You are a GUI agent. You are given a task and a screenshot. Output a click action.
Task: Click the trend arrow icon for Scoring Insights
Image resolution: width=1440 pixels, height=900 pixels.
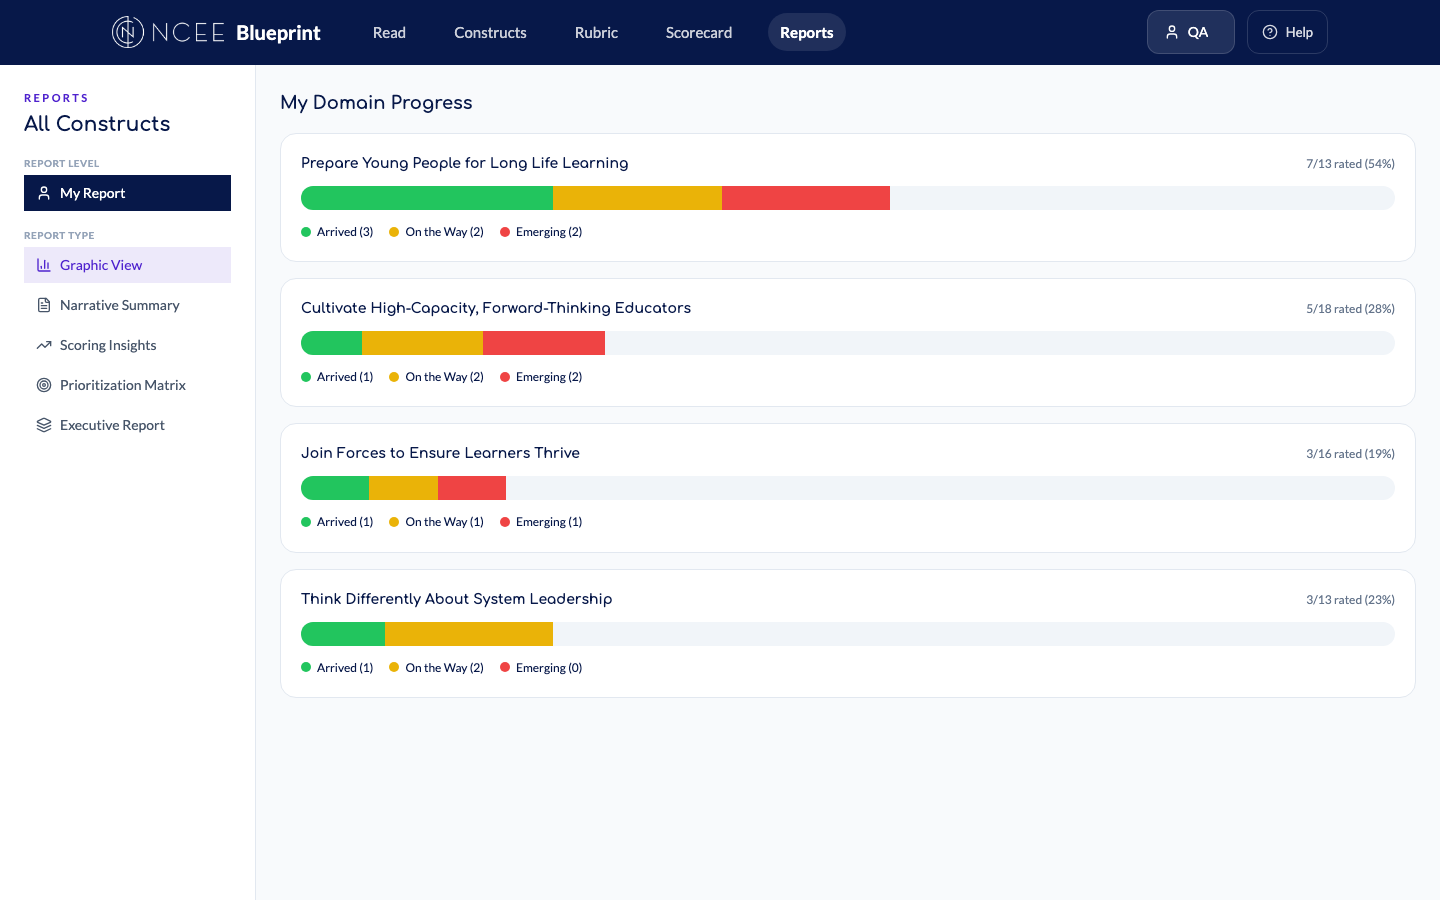[44, 345]
